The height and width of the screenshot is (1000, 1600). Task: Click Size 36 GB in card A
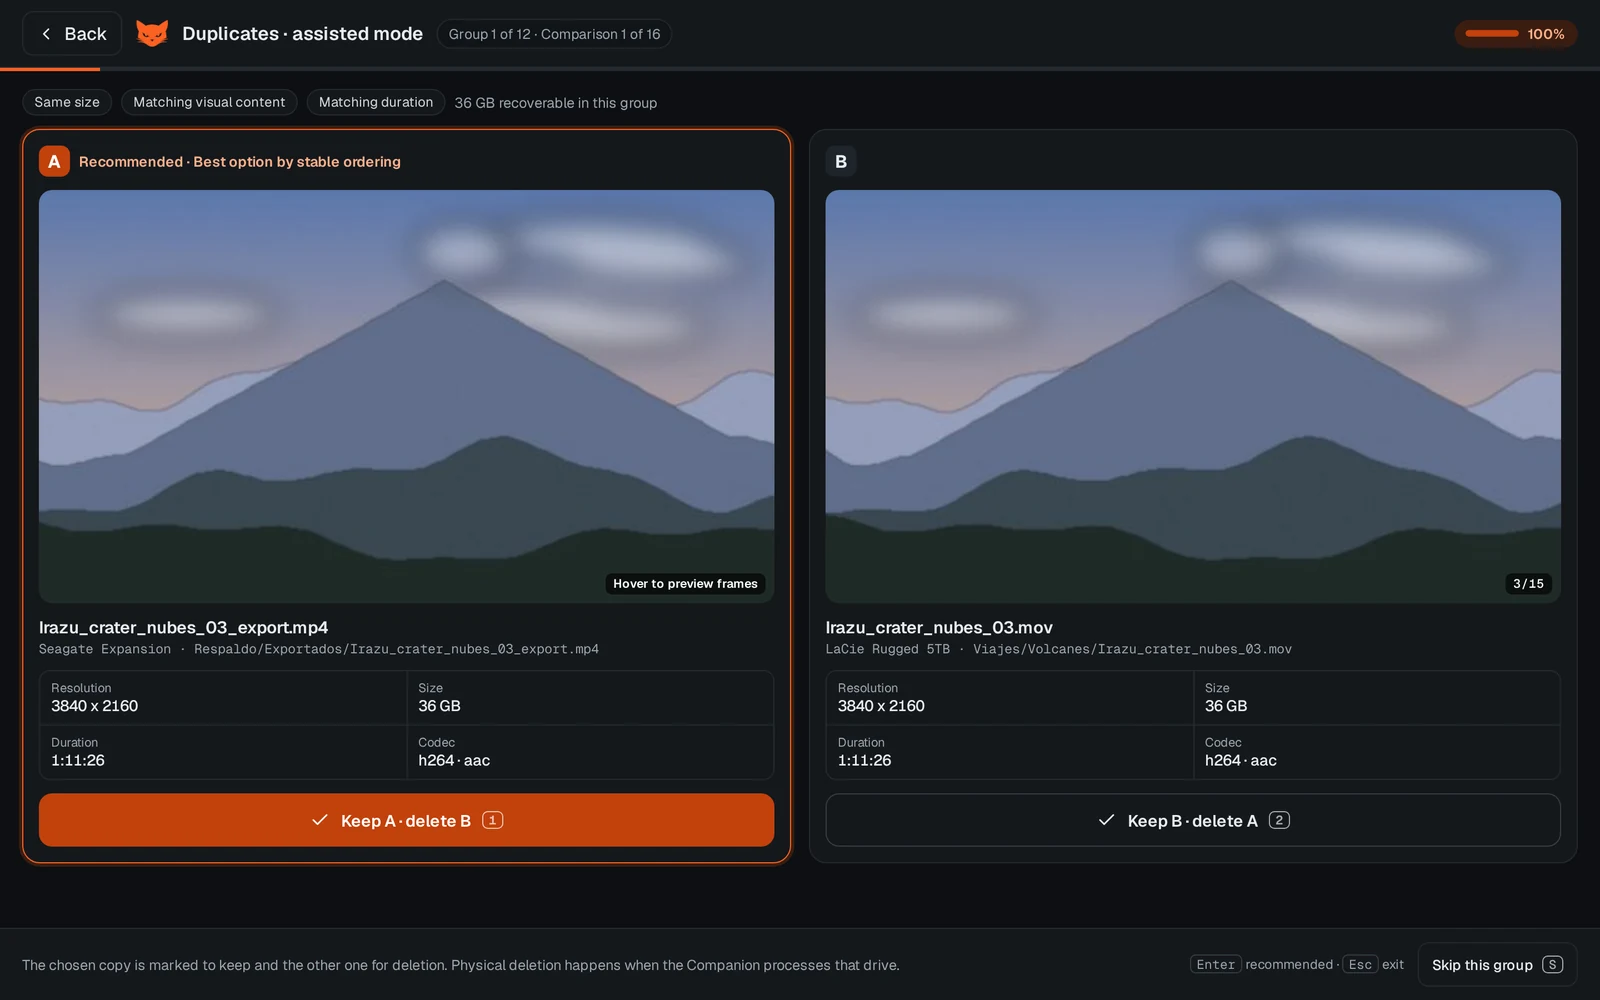point(590,698)
